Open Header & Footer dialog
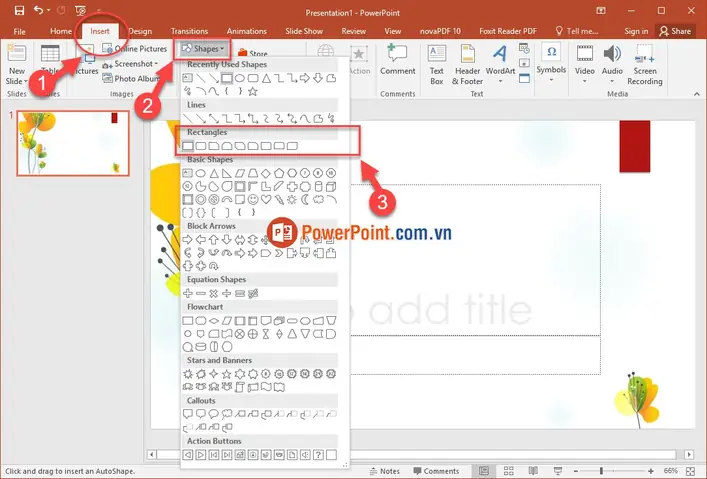This screenshot has width=707, height=479. tap(467, 65)
